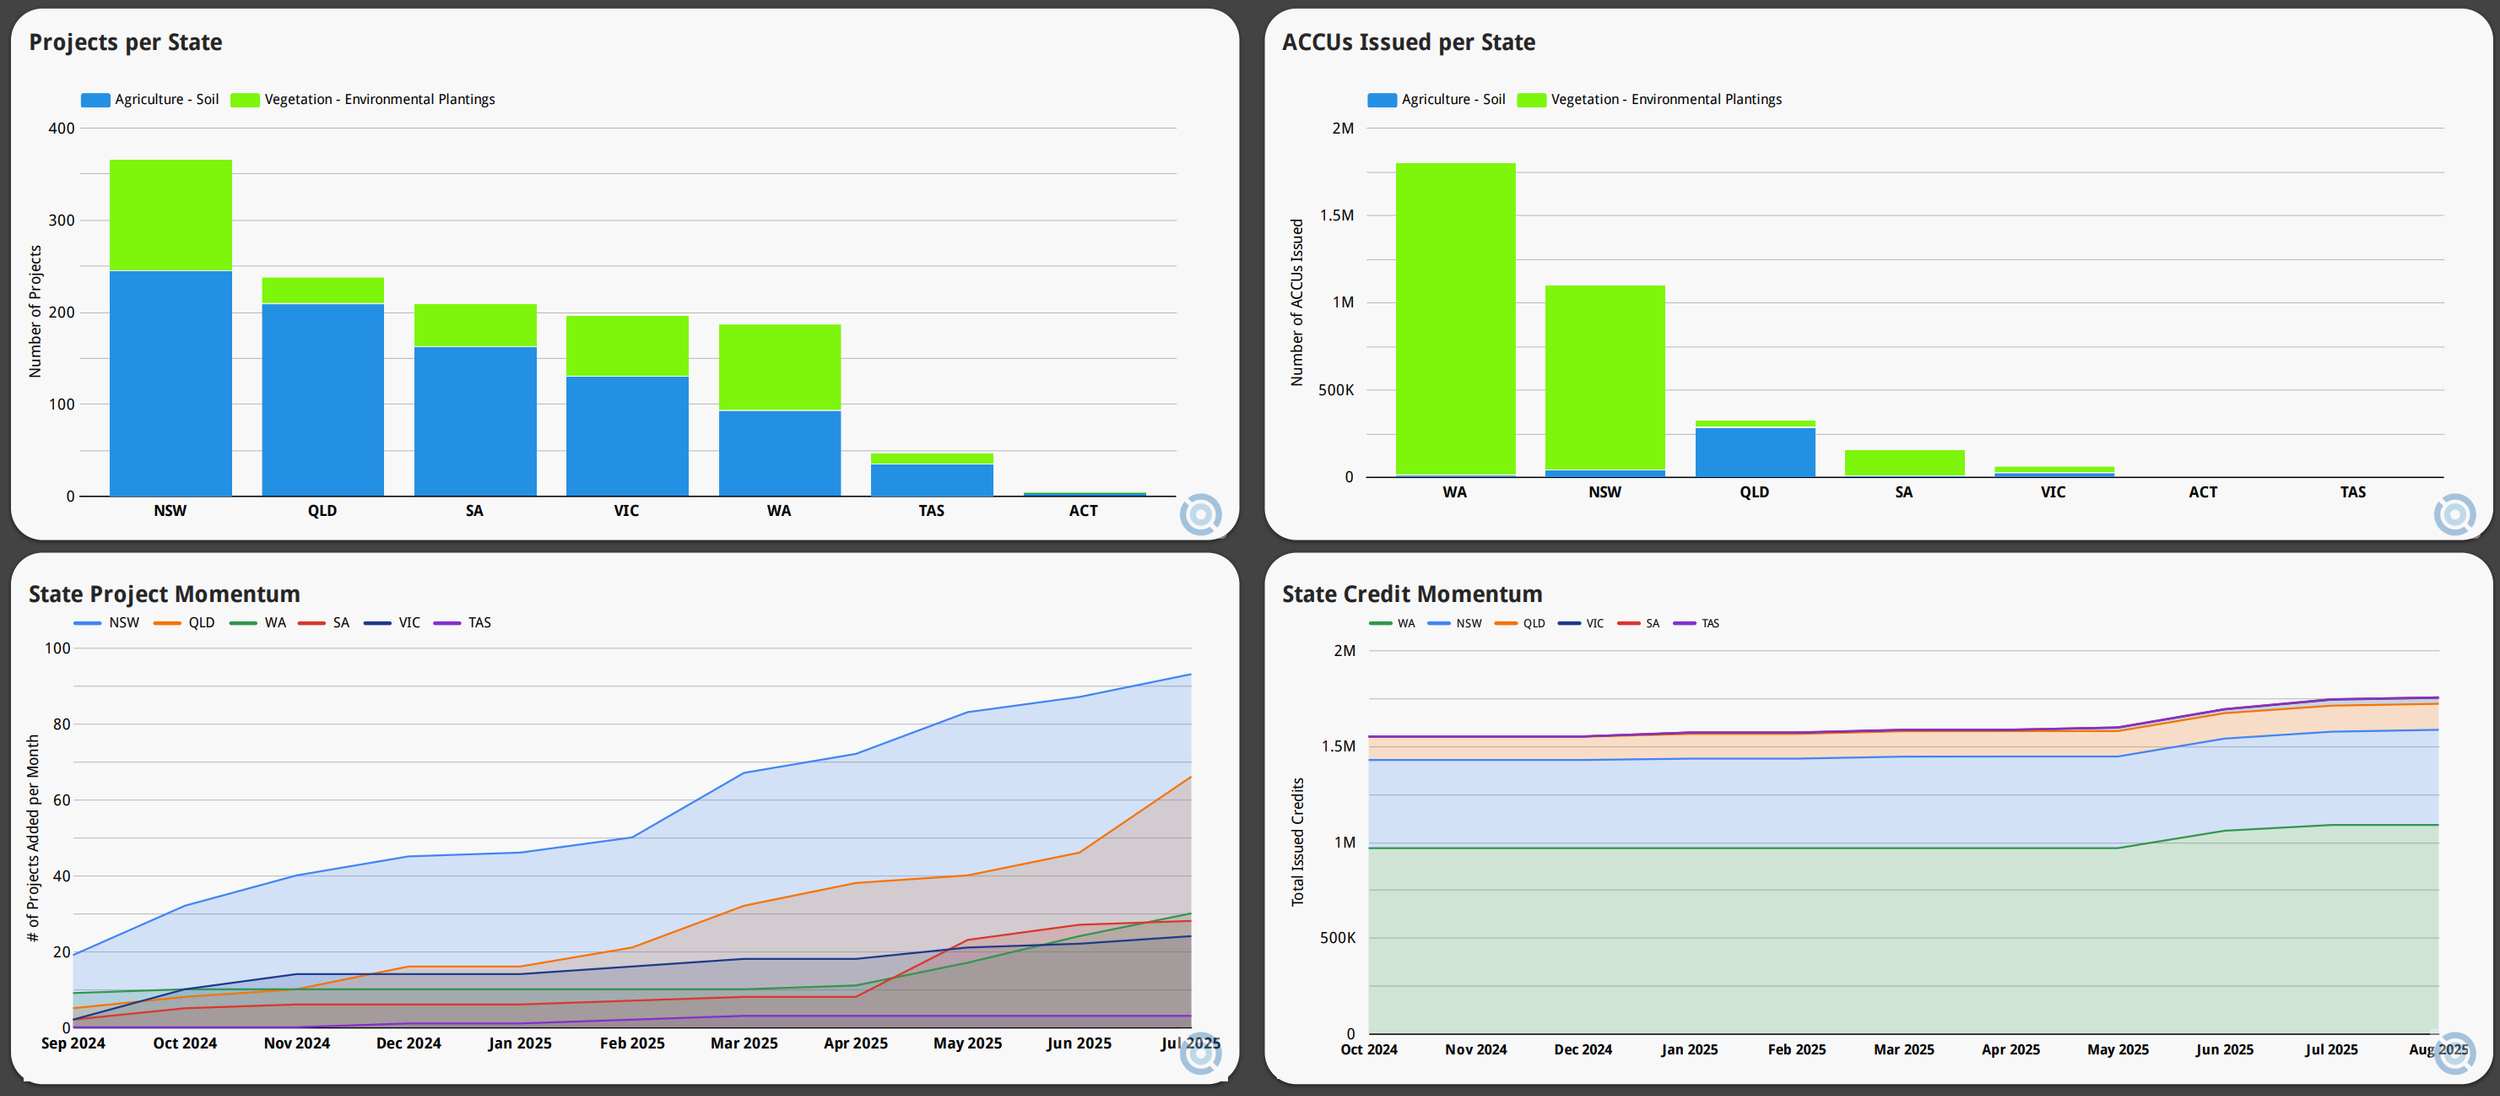Toggle QLD series in State Project Momentum legend

coord(184,623)
